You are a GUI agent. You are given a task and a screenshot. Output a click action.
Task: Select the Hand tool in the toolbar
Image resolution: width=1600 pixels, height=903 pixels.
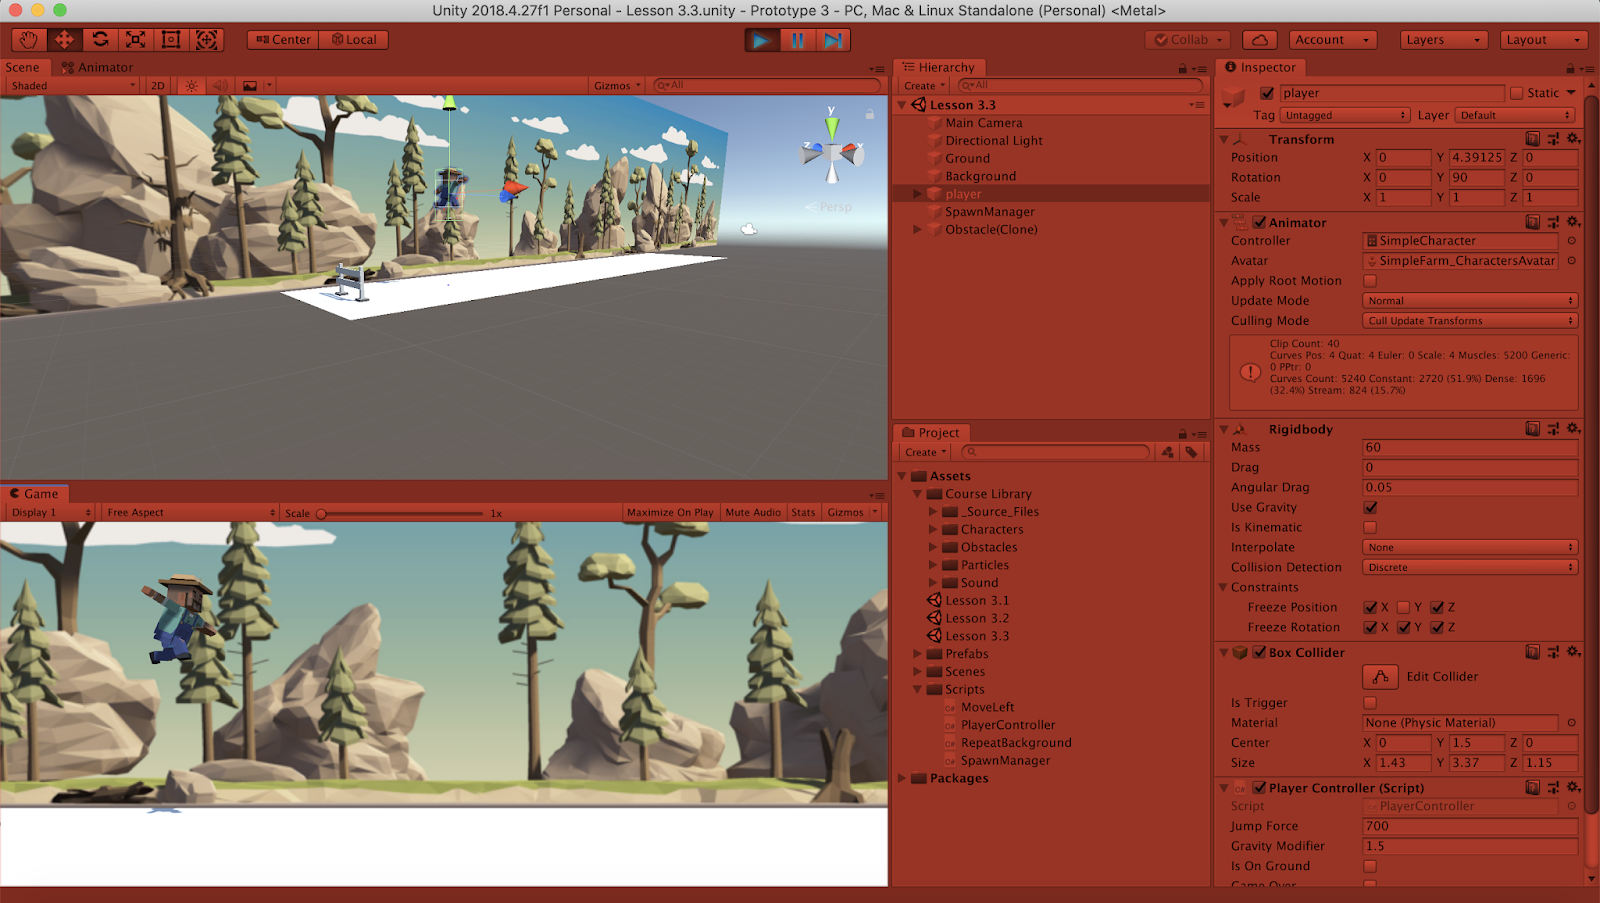tap(29, 40)
